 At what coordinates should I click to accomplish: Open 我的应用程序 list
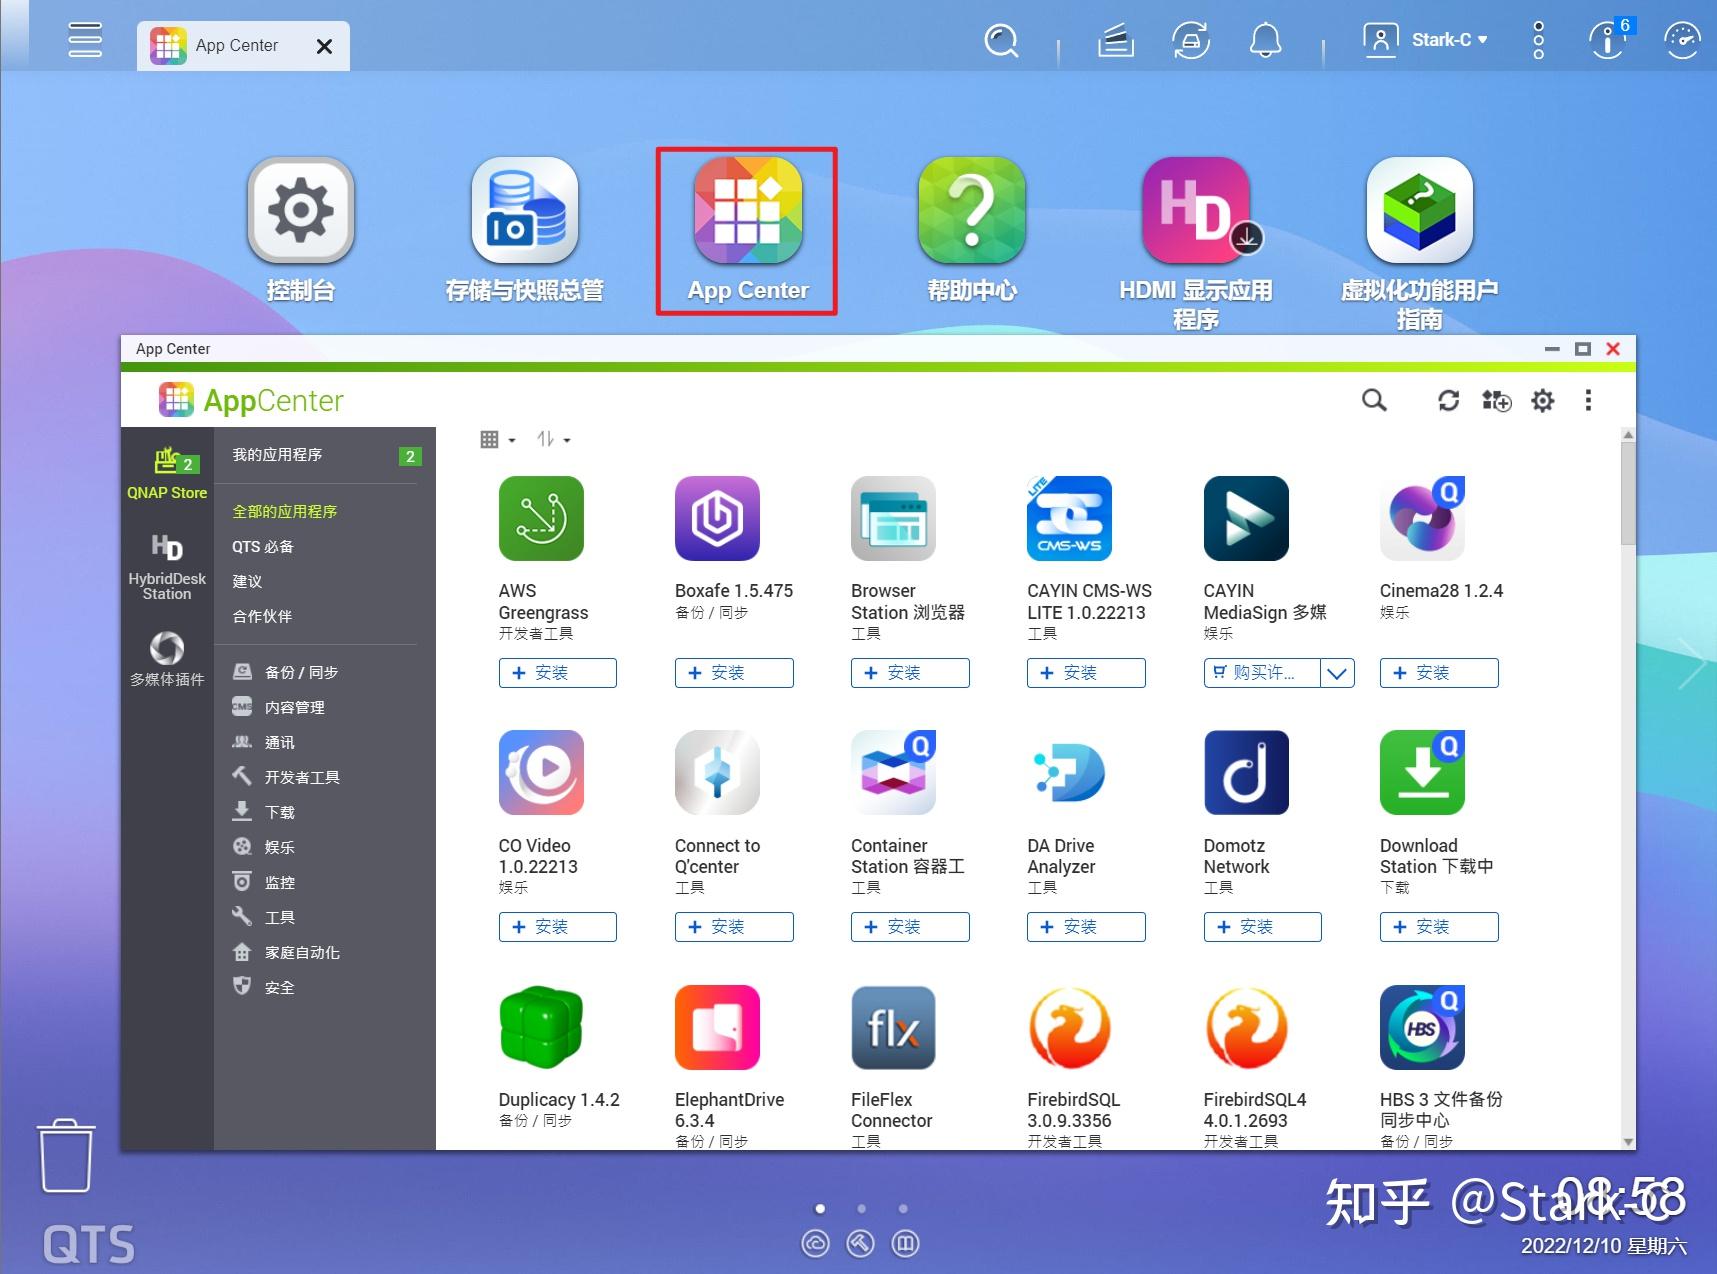[x=325, y=455]
